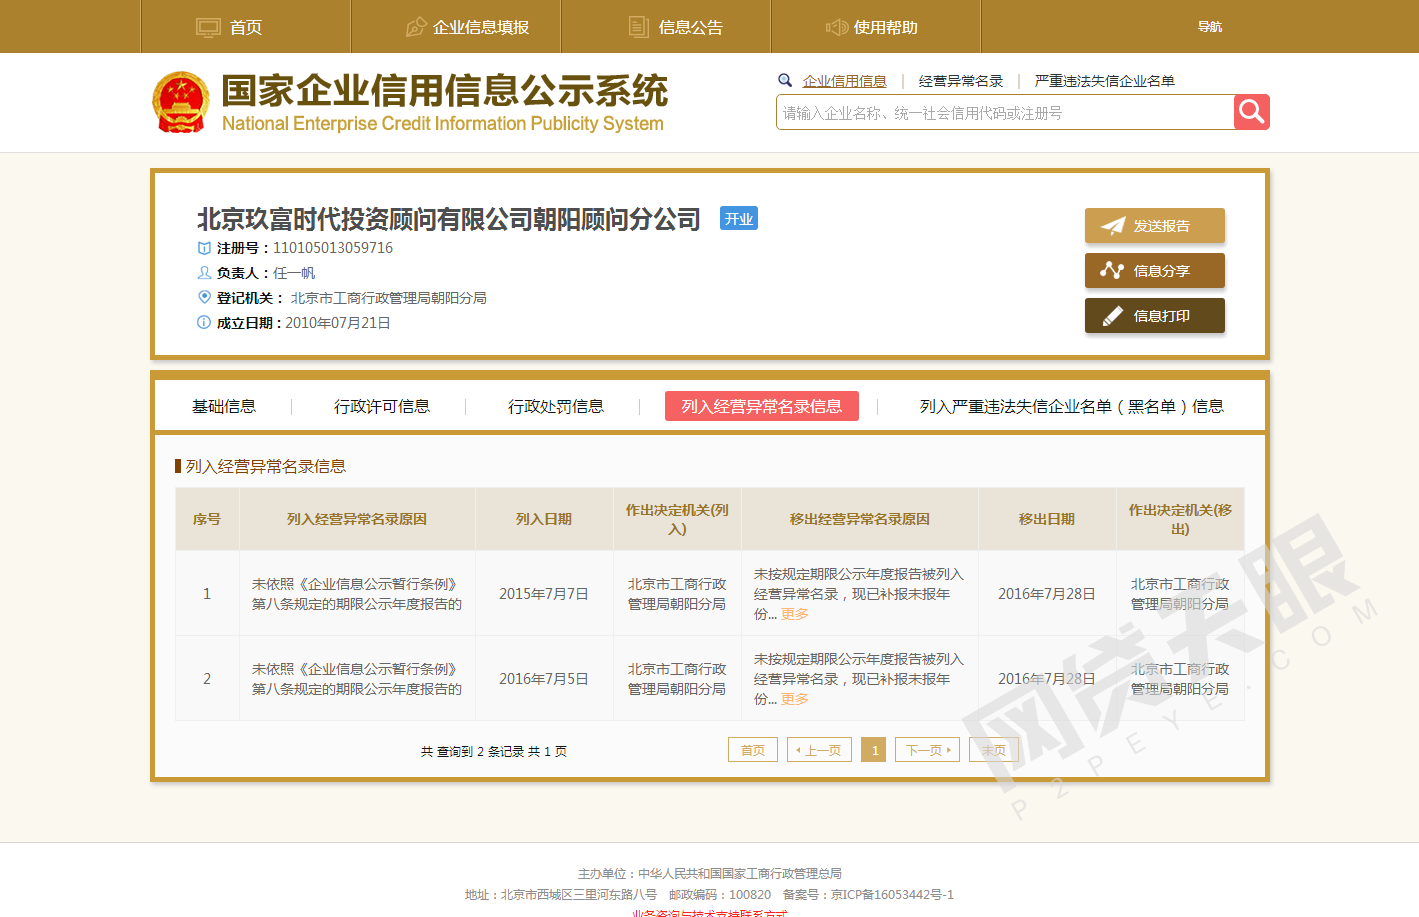Click row 2 removal date 2016年7月28日

(x=1047, y=679)
